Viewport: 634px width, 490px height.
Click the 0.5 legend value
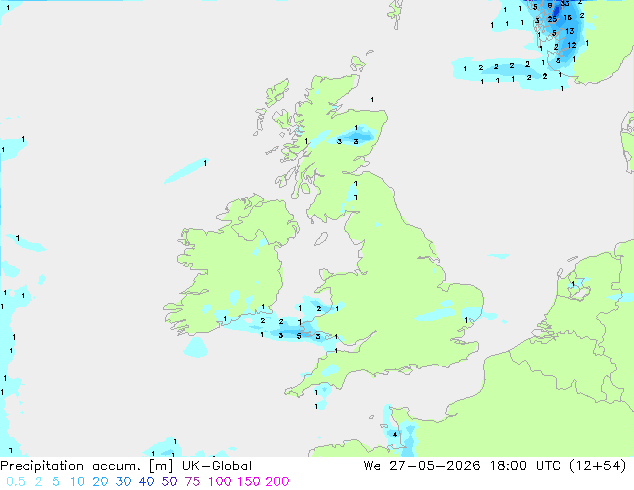point(16,482)
